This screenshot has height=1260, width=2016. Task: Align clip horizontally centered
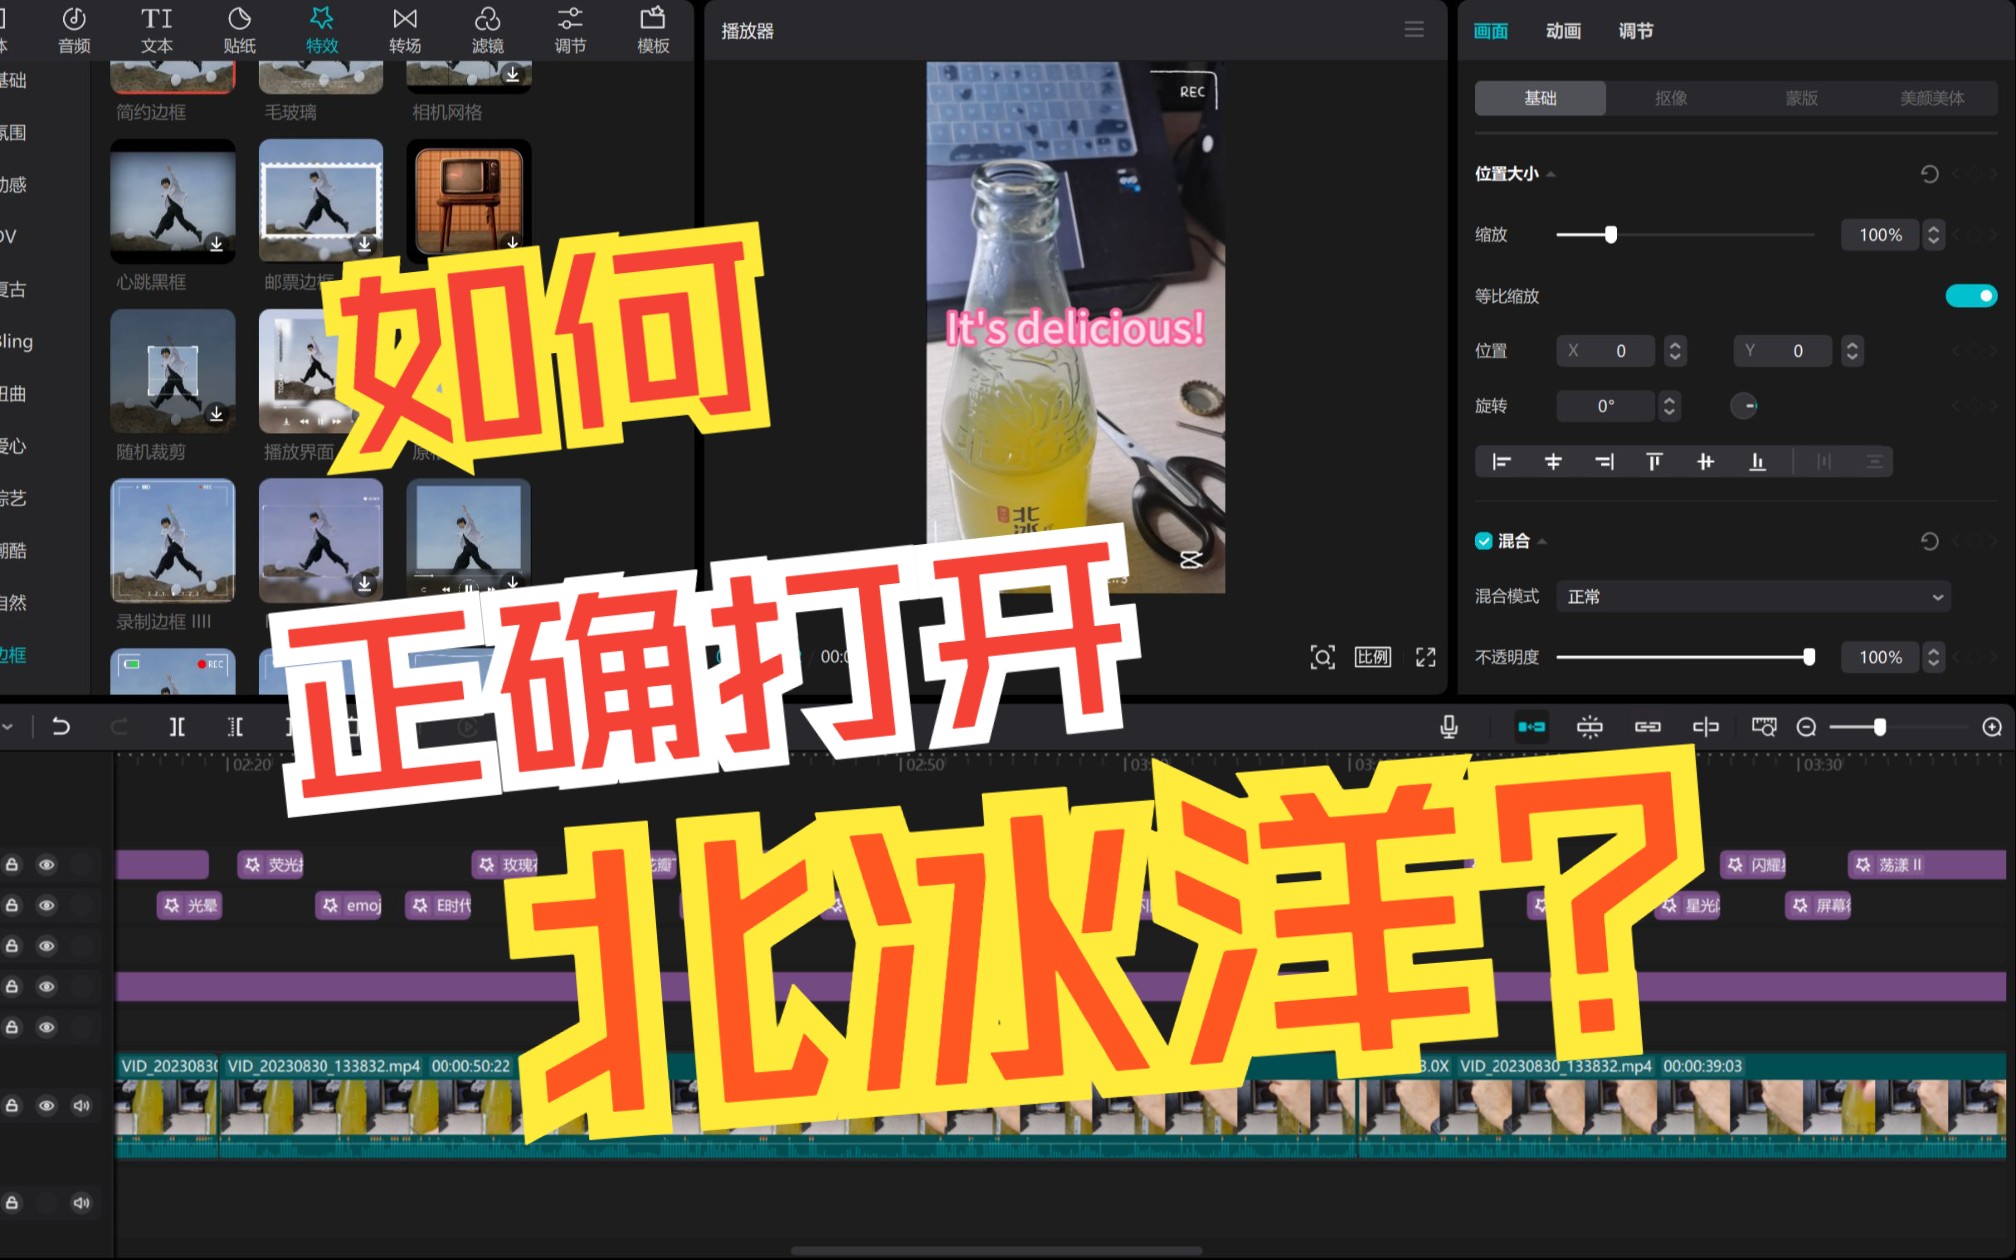pyautogui.click(x=1553, y=461)
